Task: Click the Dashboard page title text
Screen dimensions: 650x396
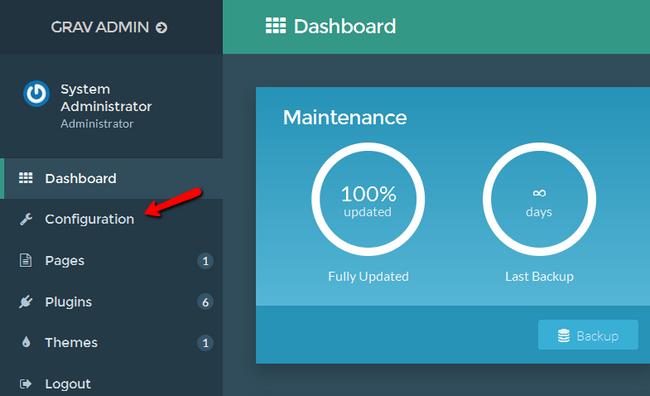Action: [345, 26]
